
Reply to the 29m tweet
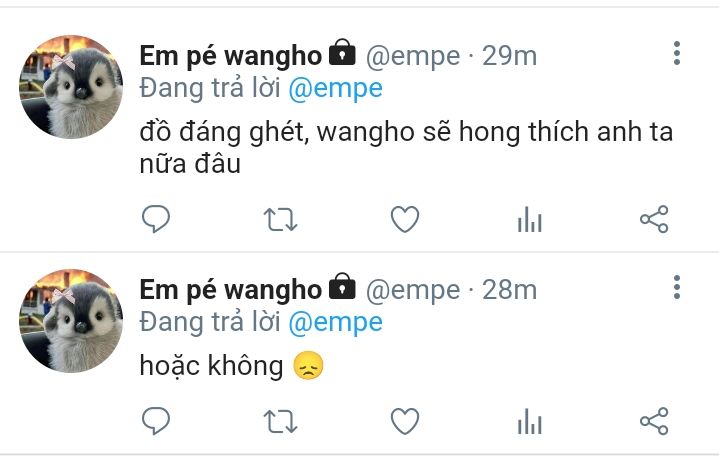(156, 219)
